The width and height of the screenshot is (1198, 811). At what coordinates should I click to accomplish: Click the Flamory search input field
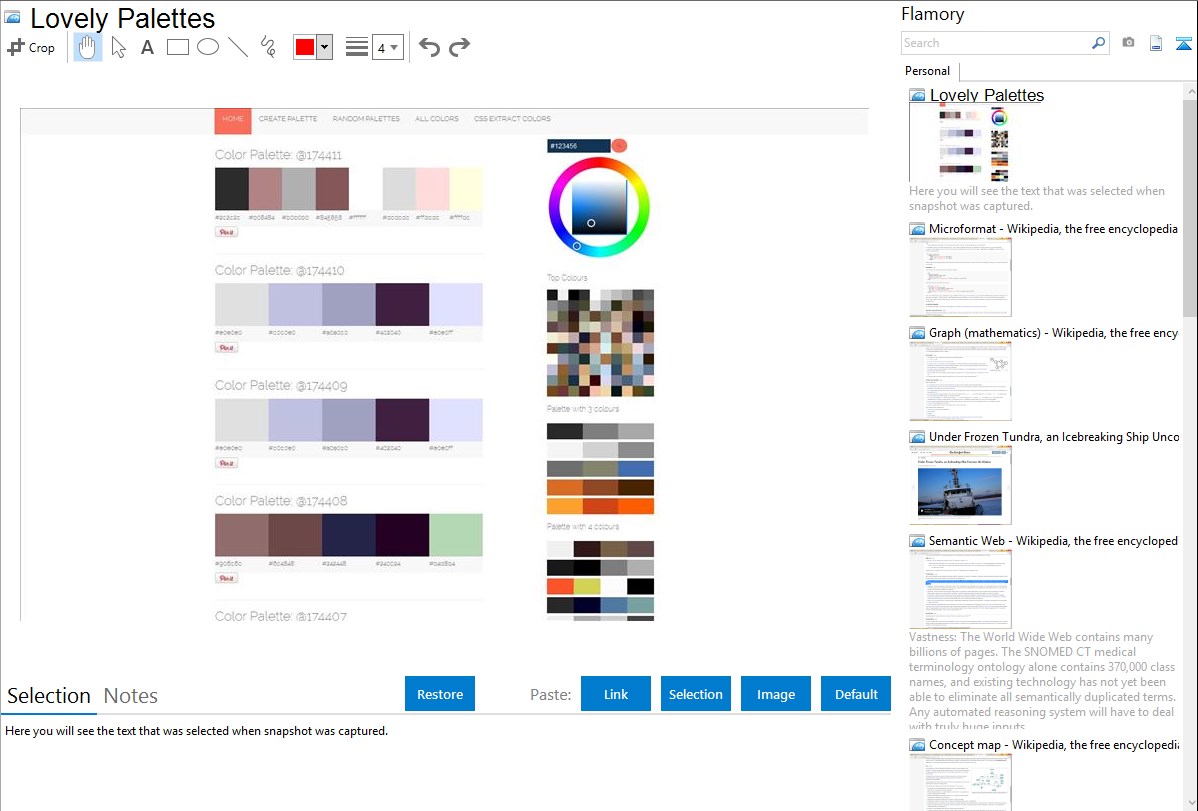pos(995,43)
